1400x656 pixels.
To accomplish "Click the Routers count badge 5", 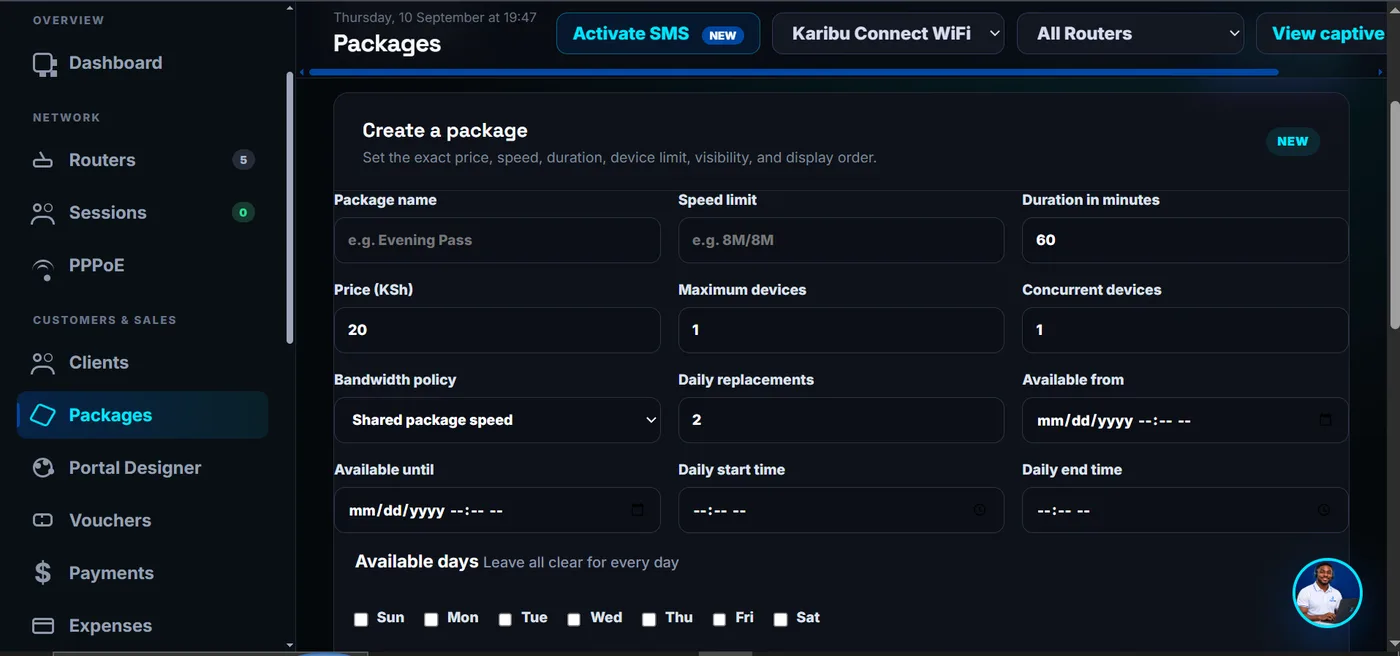I will 243,160.
